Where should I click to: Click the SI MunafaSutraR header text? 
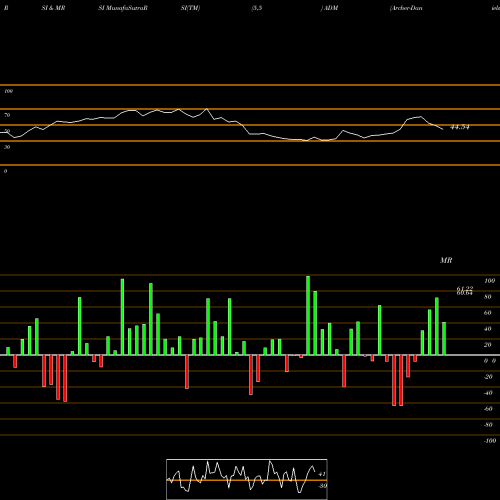(123, 8)
